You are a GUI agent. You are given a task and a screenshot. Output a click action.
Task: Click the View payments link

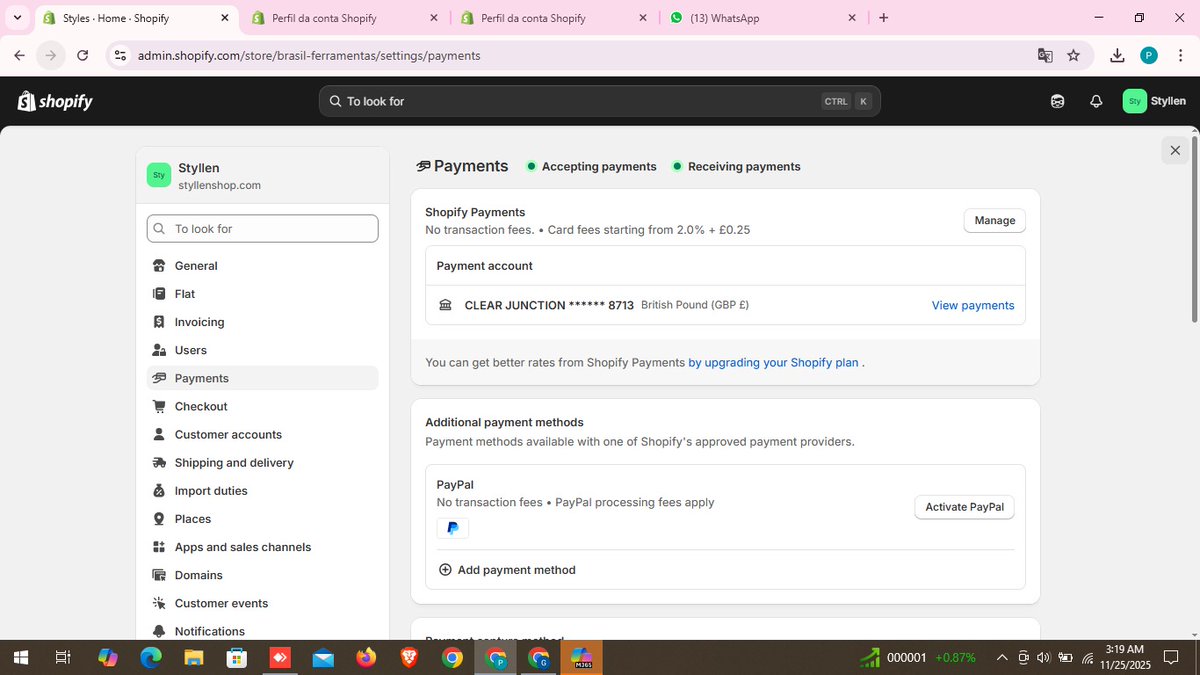[973, 306]
